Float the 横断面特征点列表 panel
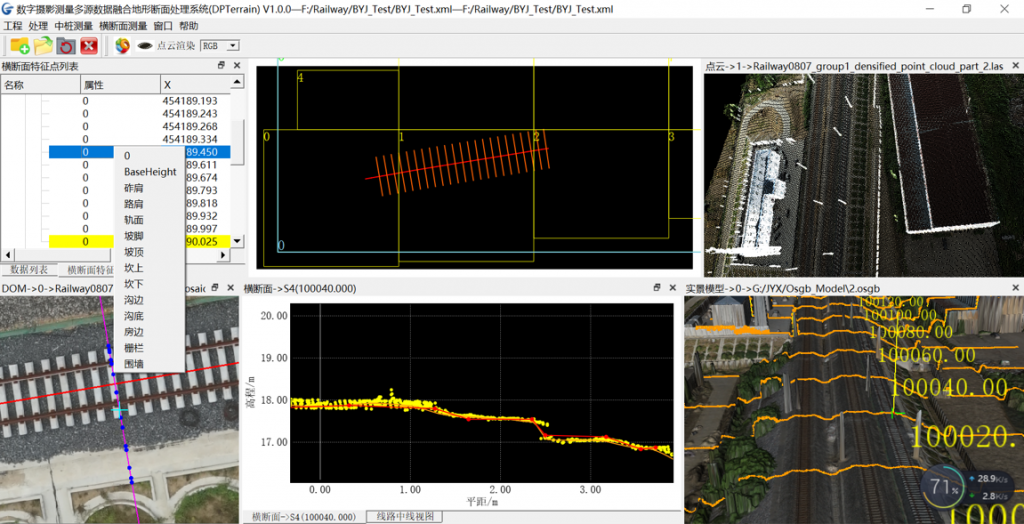The image size is (1024, 524). click(x=221, y=66)
